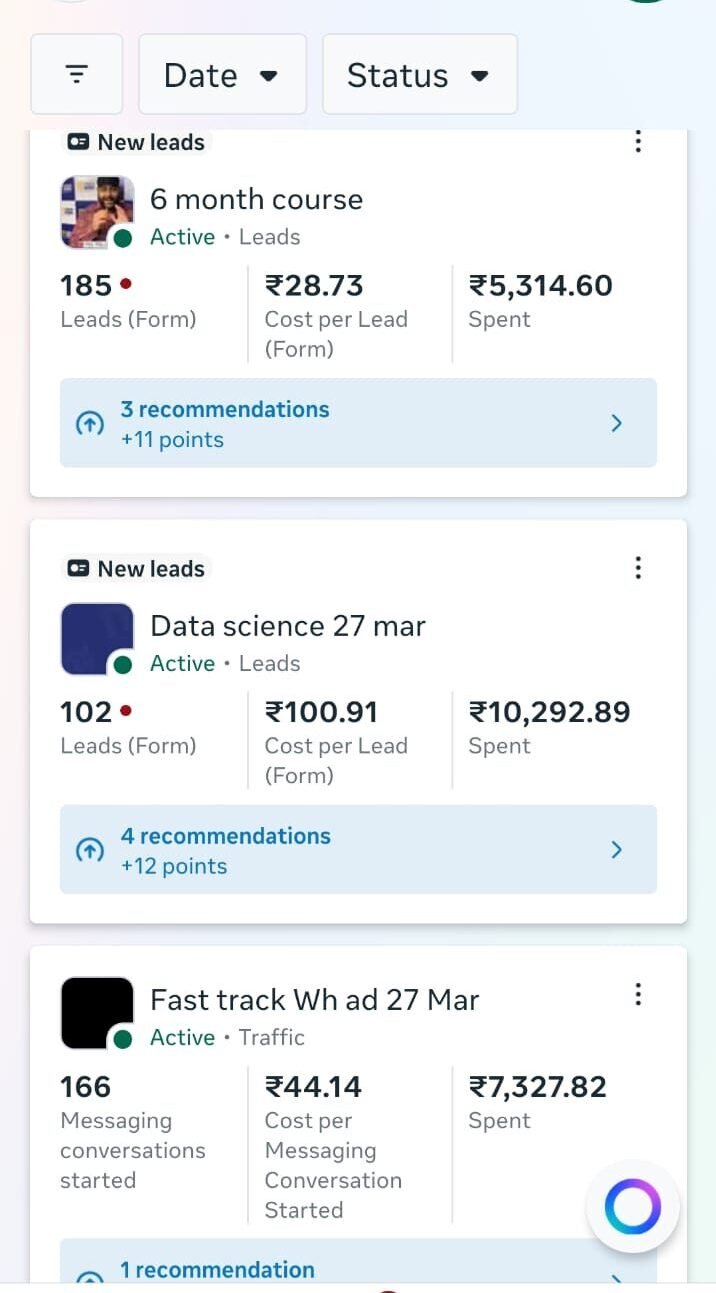
Task: Tap the Fast track Wh ad thumbnail
Action: (97, 1013)
